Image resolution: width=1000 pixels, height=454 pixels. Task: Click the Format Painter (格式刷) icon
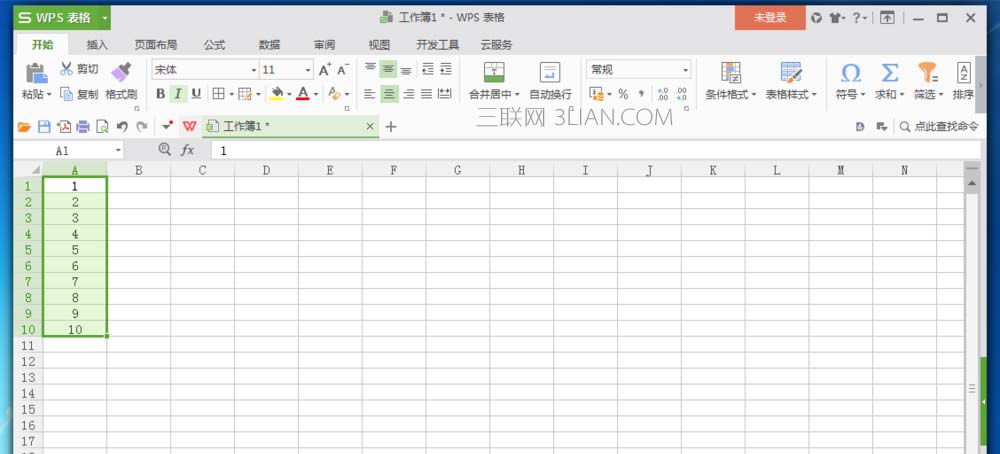tap(121, 72)
